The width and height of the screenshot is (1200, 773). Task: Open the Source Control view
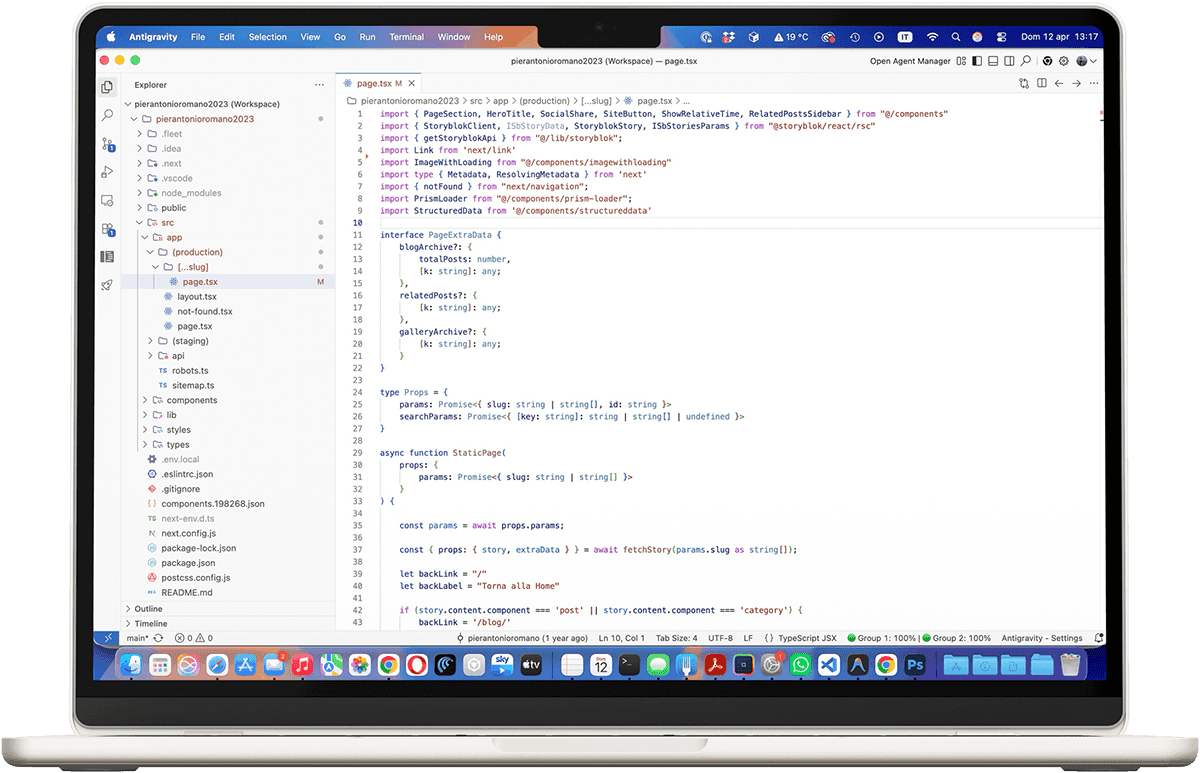point(108,144)
